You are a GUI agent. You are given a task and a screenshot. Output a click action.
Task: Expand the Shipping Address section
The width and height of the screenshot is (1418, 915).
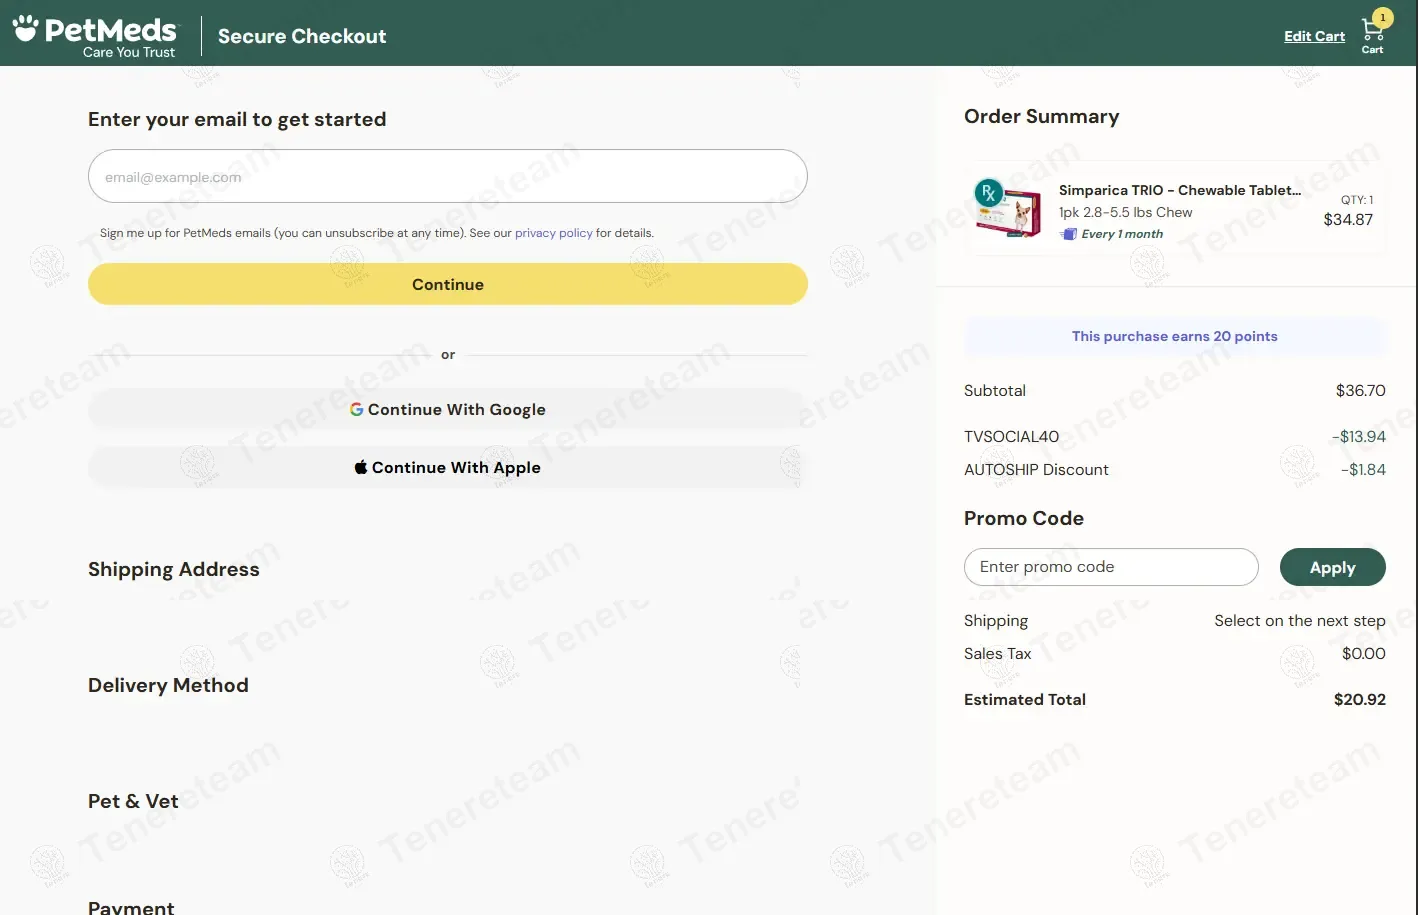coord(174,569)
